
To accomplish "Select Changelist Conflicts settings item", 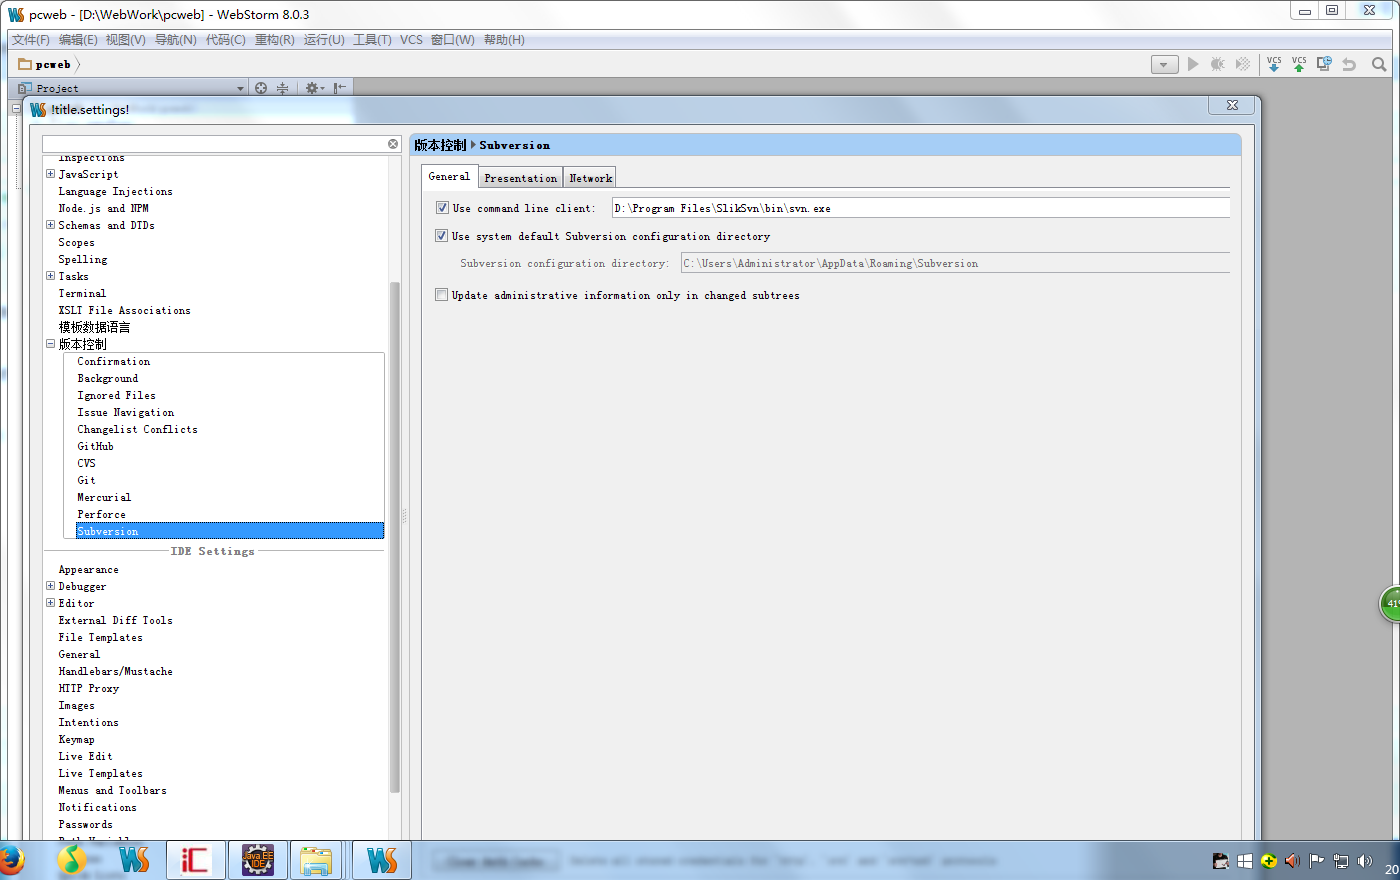I will [137, 429].
